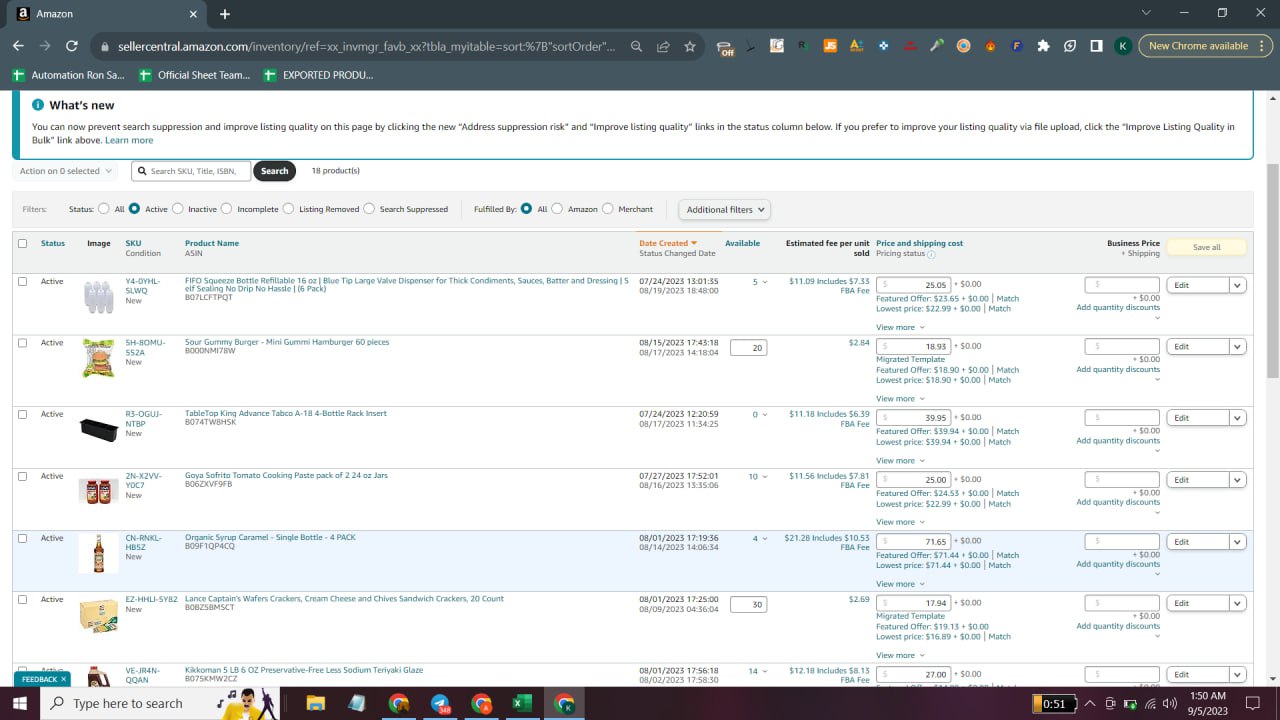Select Fulfilled By Amazon radio button
Image resolution: width=1280 pixels, height=720 pixels.
(557, 209)
